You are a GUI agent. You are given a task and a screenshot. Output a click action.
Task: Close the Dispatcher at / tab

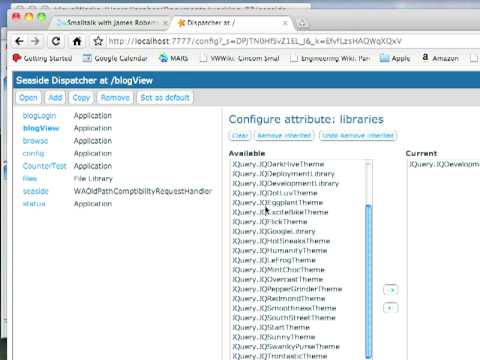click(285, 23)
